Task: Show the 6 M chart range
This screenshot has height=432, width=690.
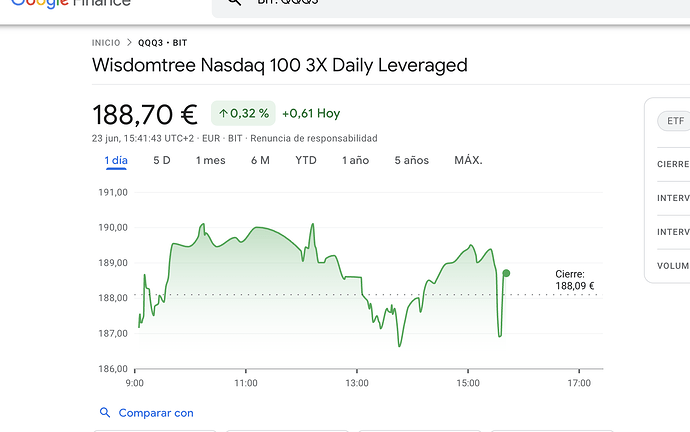Action: [260, 161]
